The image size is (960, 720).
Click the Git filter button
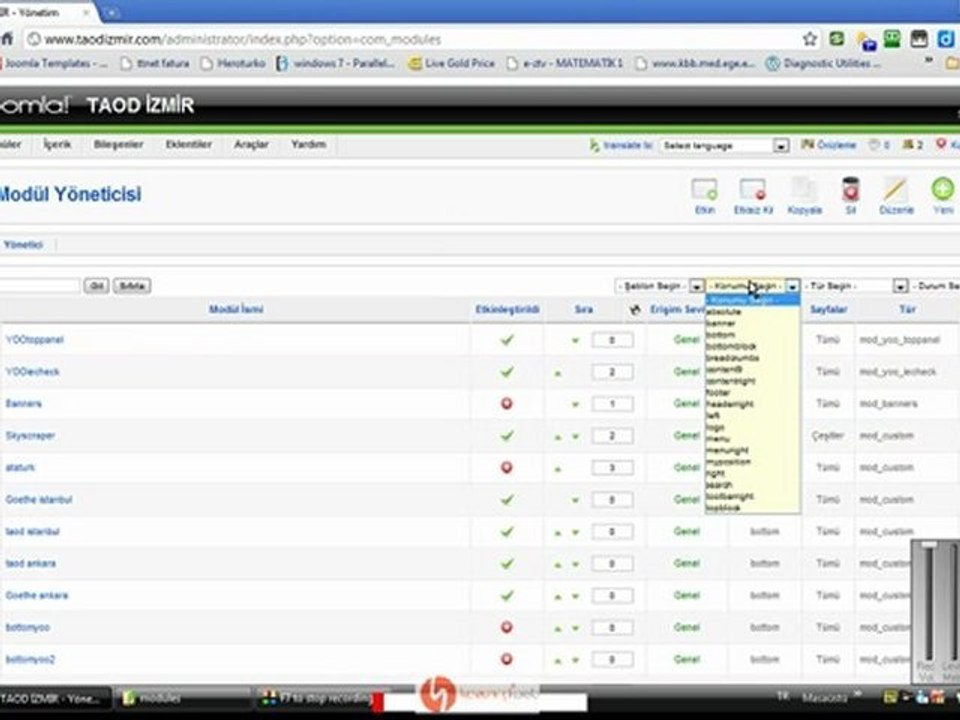[96, 286]
